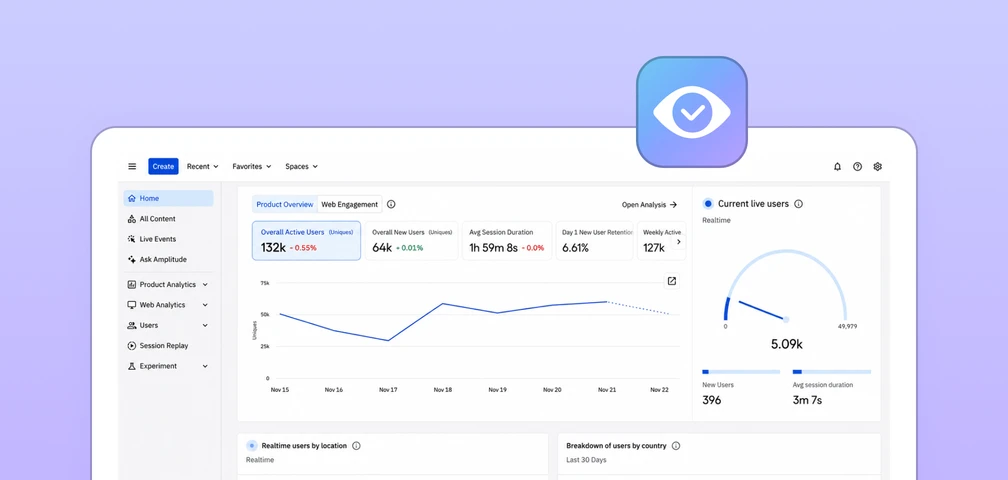This screenshot has width=1008, height=480.
Task: Click the Ask Amplitude sparkle icon
Action: coord(132,260)
